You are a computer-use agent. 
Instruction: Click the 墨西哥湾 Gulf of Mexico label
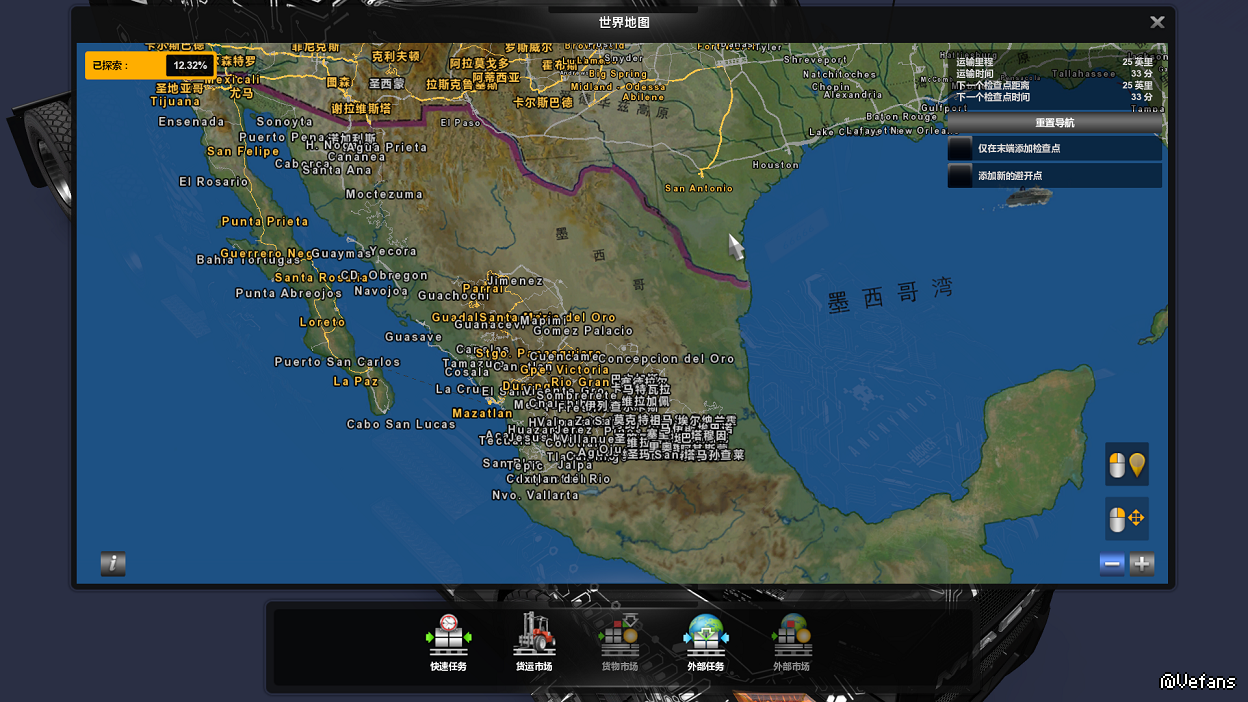890,296
